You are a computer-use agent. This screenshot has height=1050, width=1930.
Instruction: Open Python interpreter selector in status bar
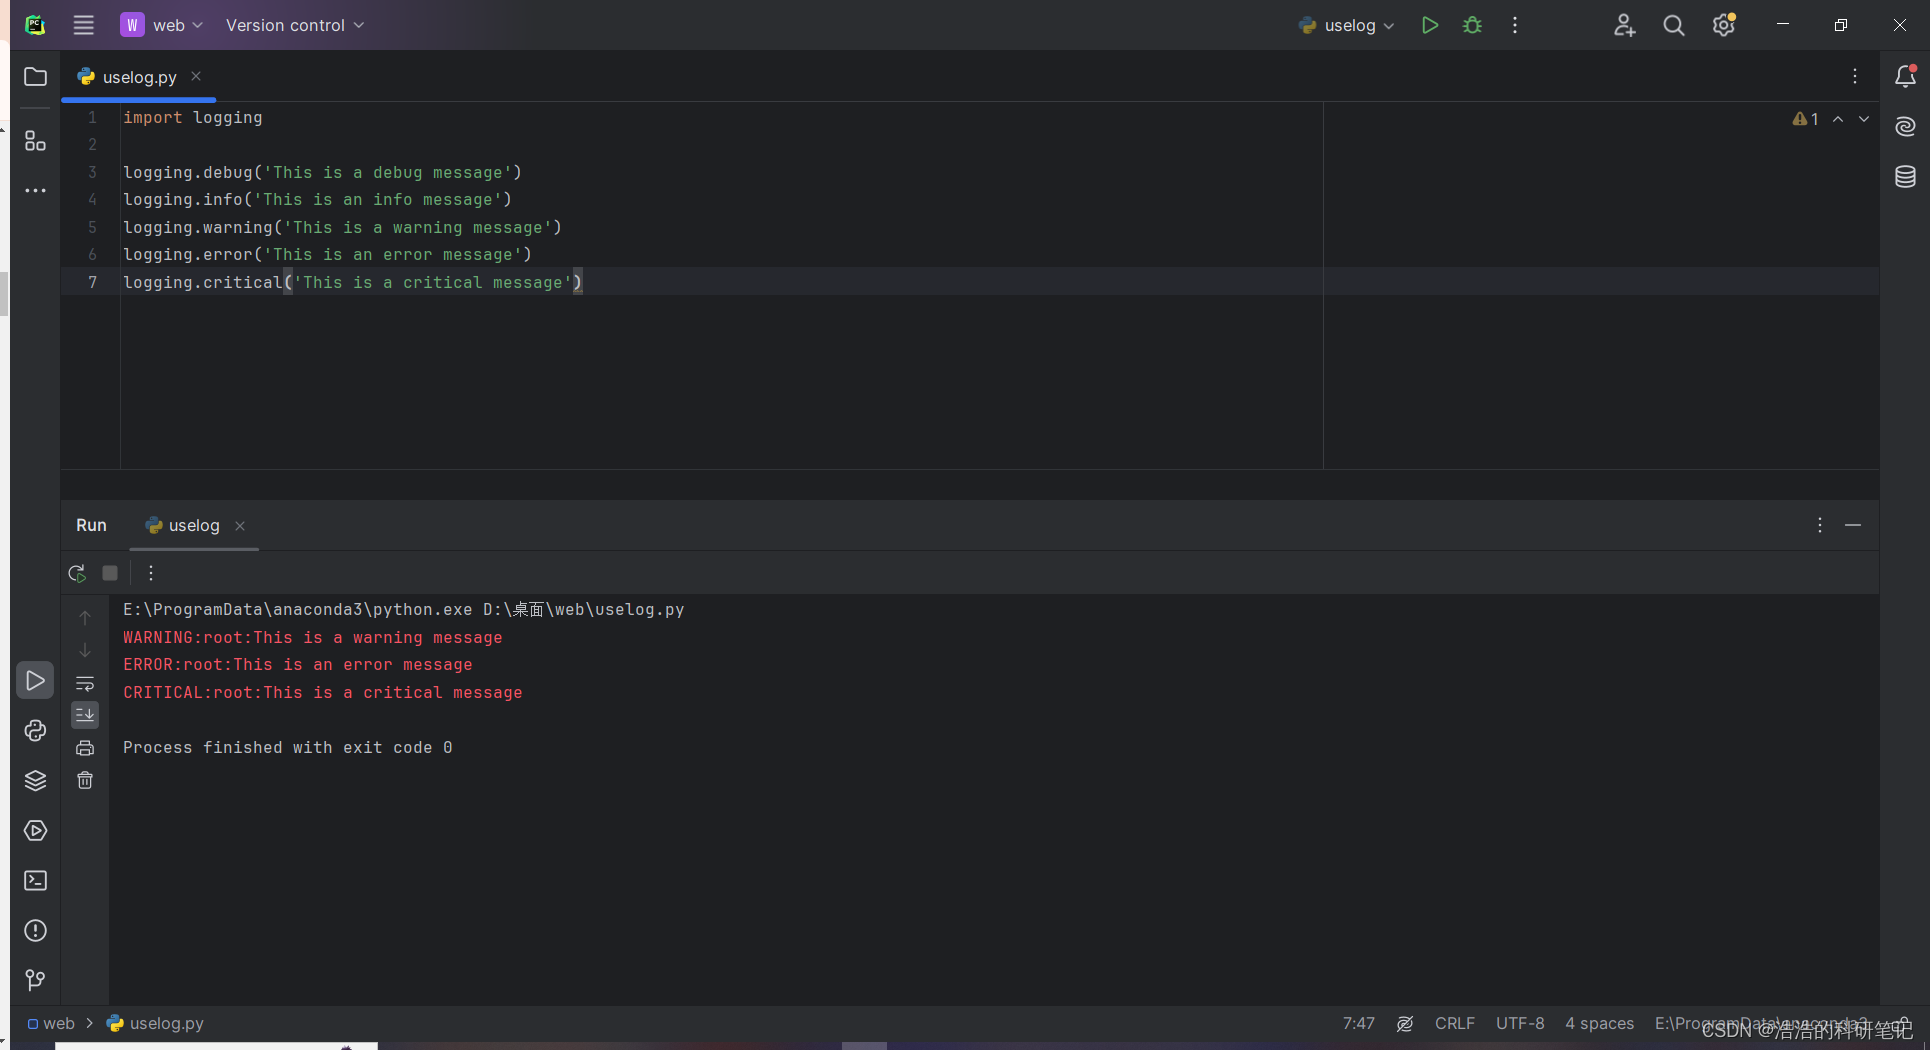(1761, 1023)
